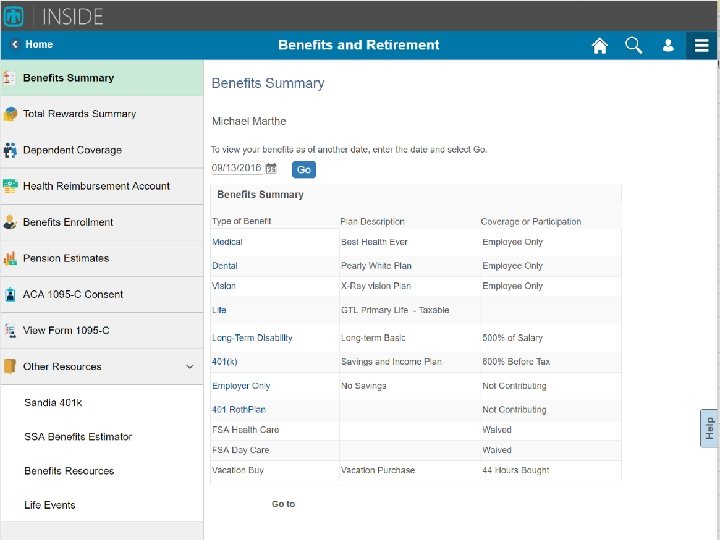Image resolution: width=720 pixels, height=540 pixels.
Task: Click 'Michael Marthe' name text
Action: pyautogui.click(x=249, y=121)
